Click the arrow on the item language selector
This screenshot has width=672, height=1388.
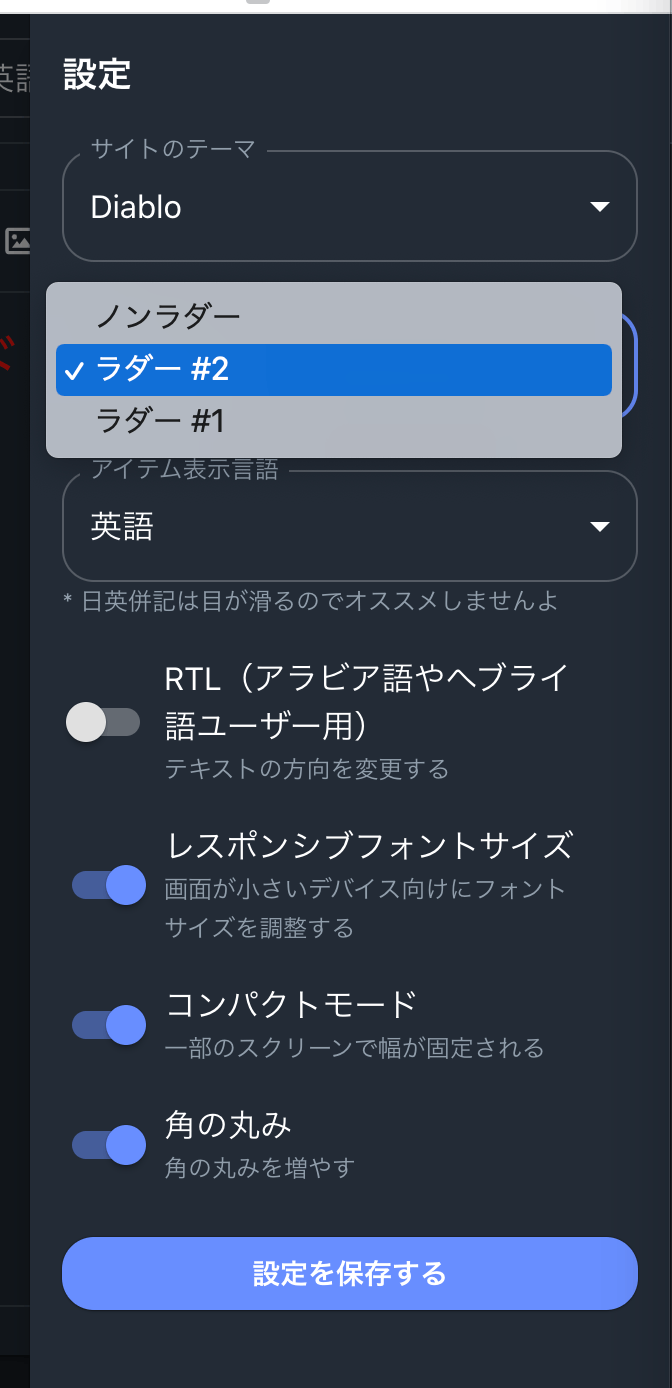point(598,526)
